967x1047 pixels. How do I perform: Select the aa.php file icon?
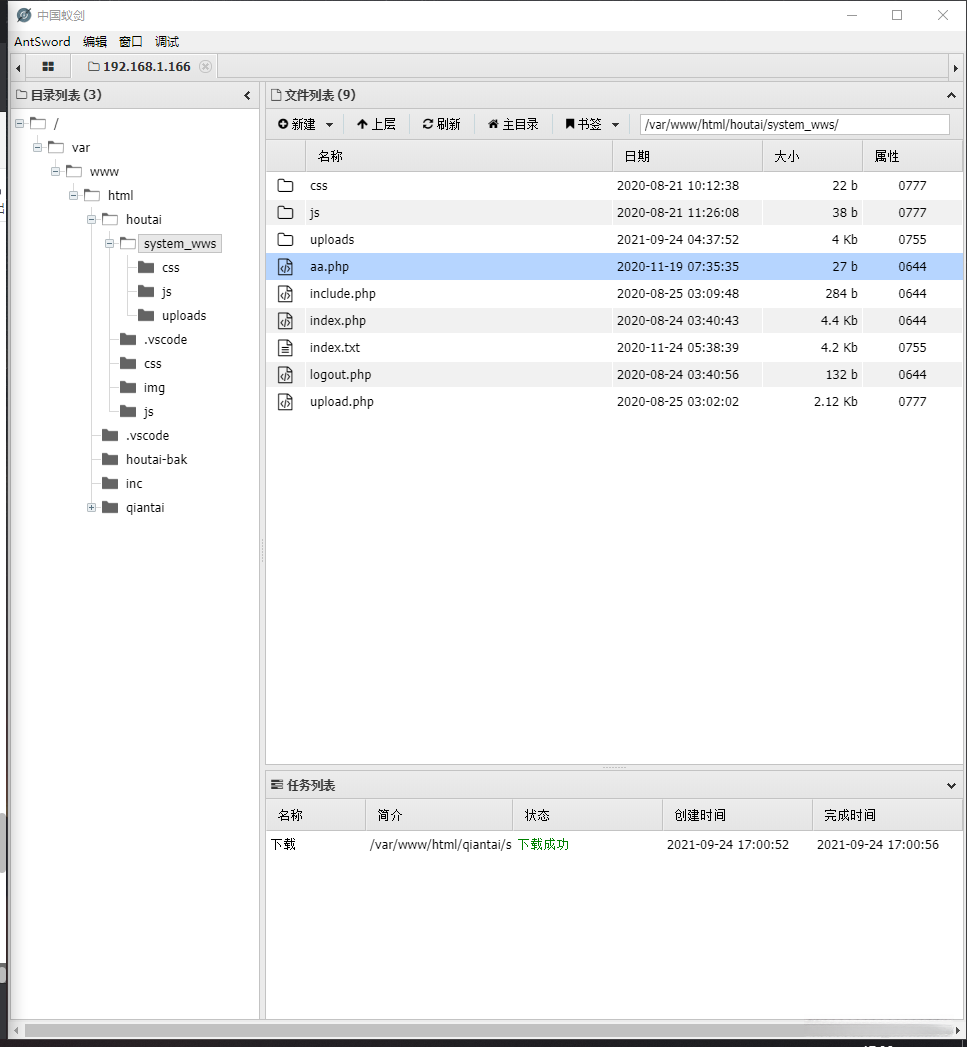tap(285, 266)
